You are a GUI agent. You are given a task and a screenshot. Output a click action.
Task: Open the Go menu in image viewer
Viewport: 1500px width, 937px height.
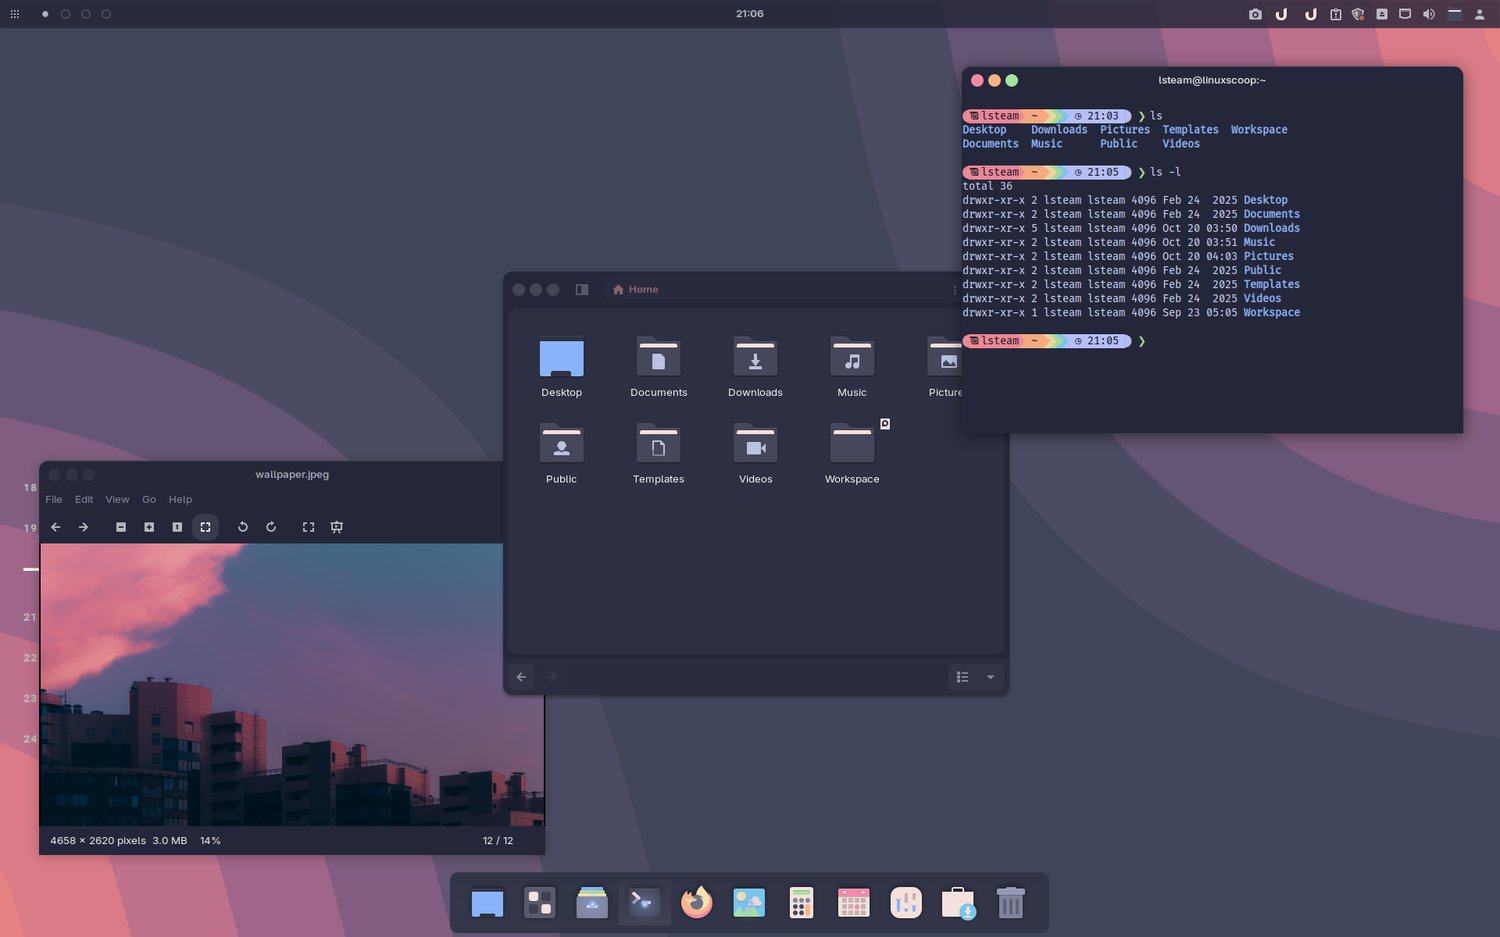coord(149,499)
